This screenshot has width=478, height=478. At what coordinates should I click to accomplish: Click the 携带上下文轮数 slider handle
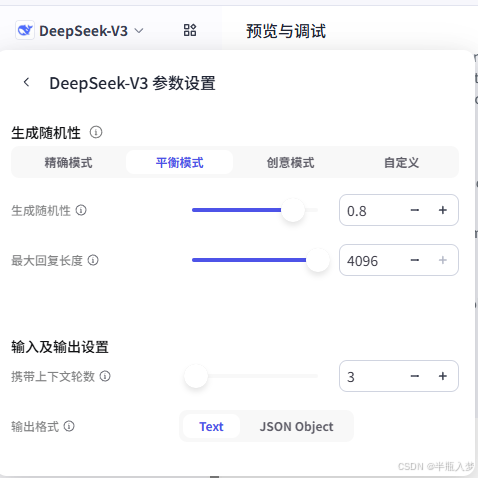pyautogui.click(x=196, y=376)
